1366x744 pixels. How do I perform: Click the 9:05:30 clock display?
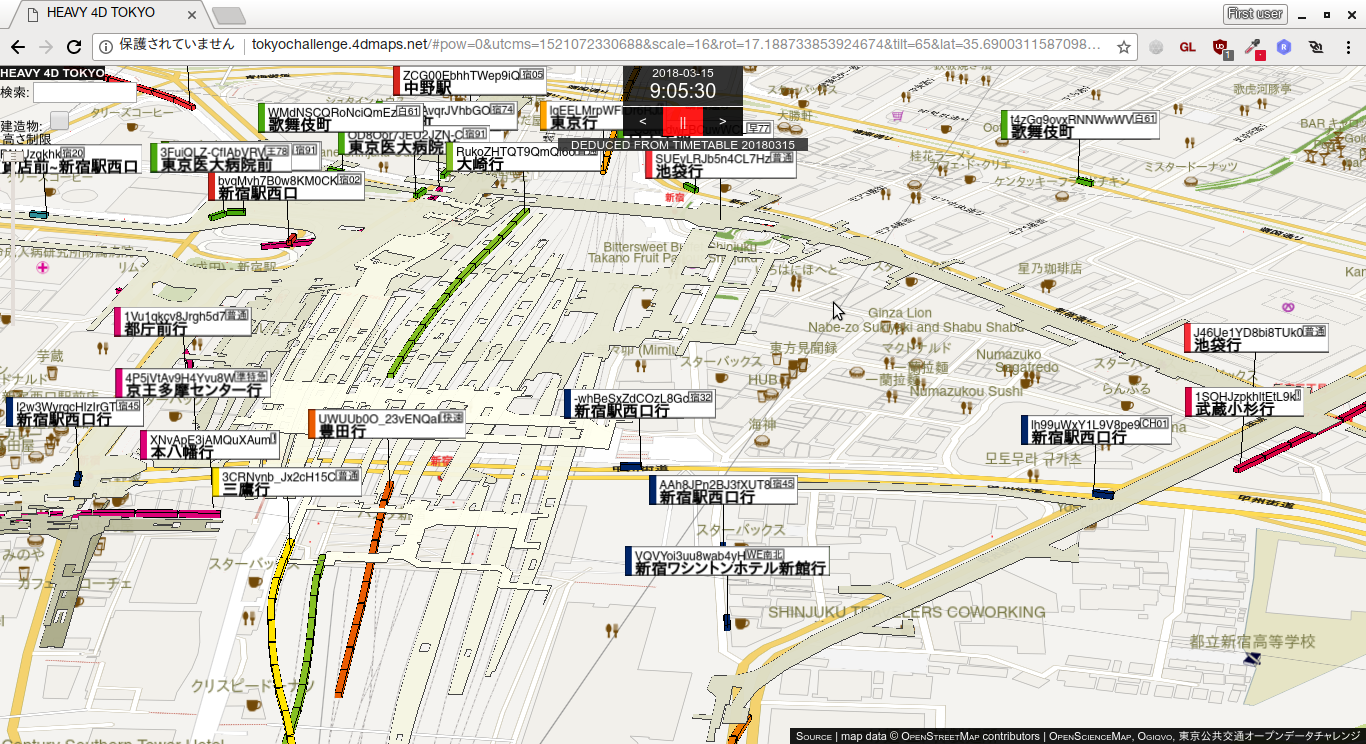[x=682, y=91]
